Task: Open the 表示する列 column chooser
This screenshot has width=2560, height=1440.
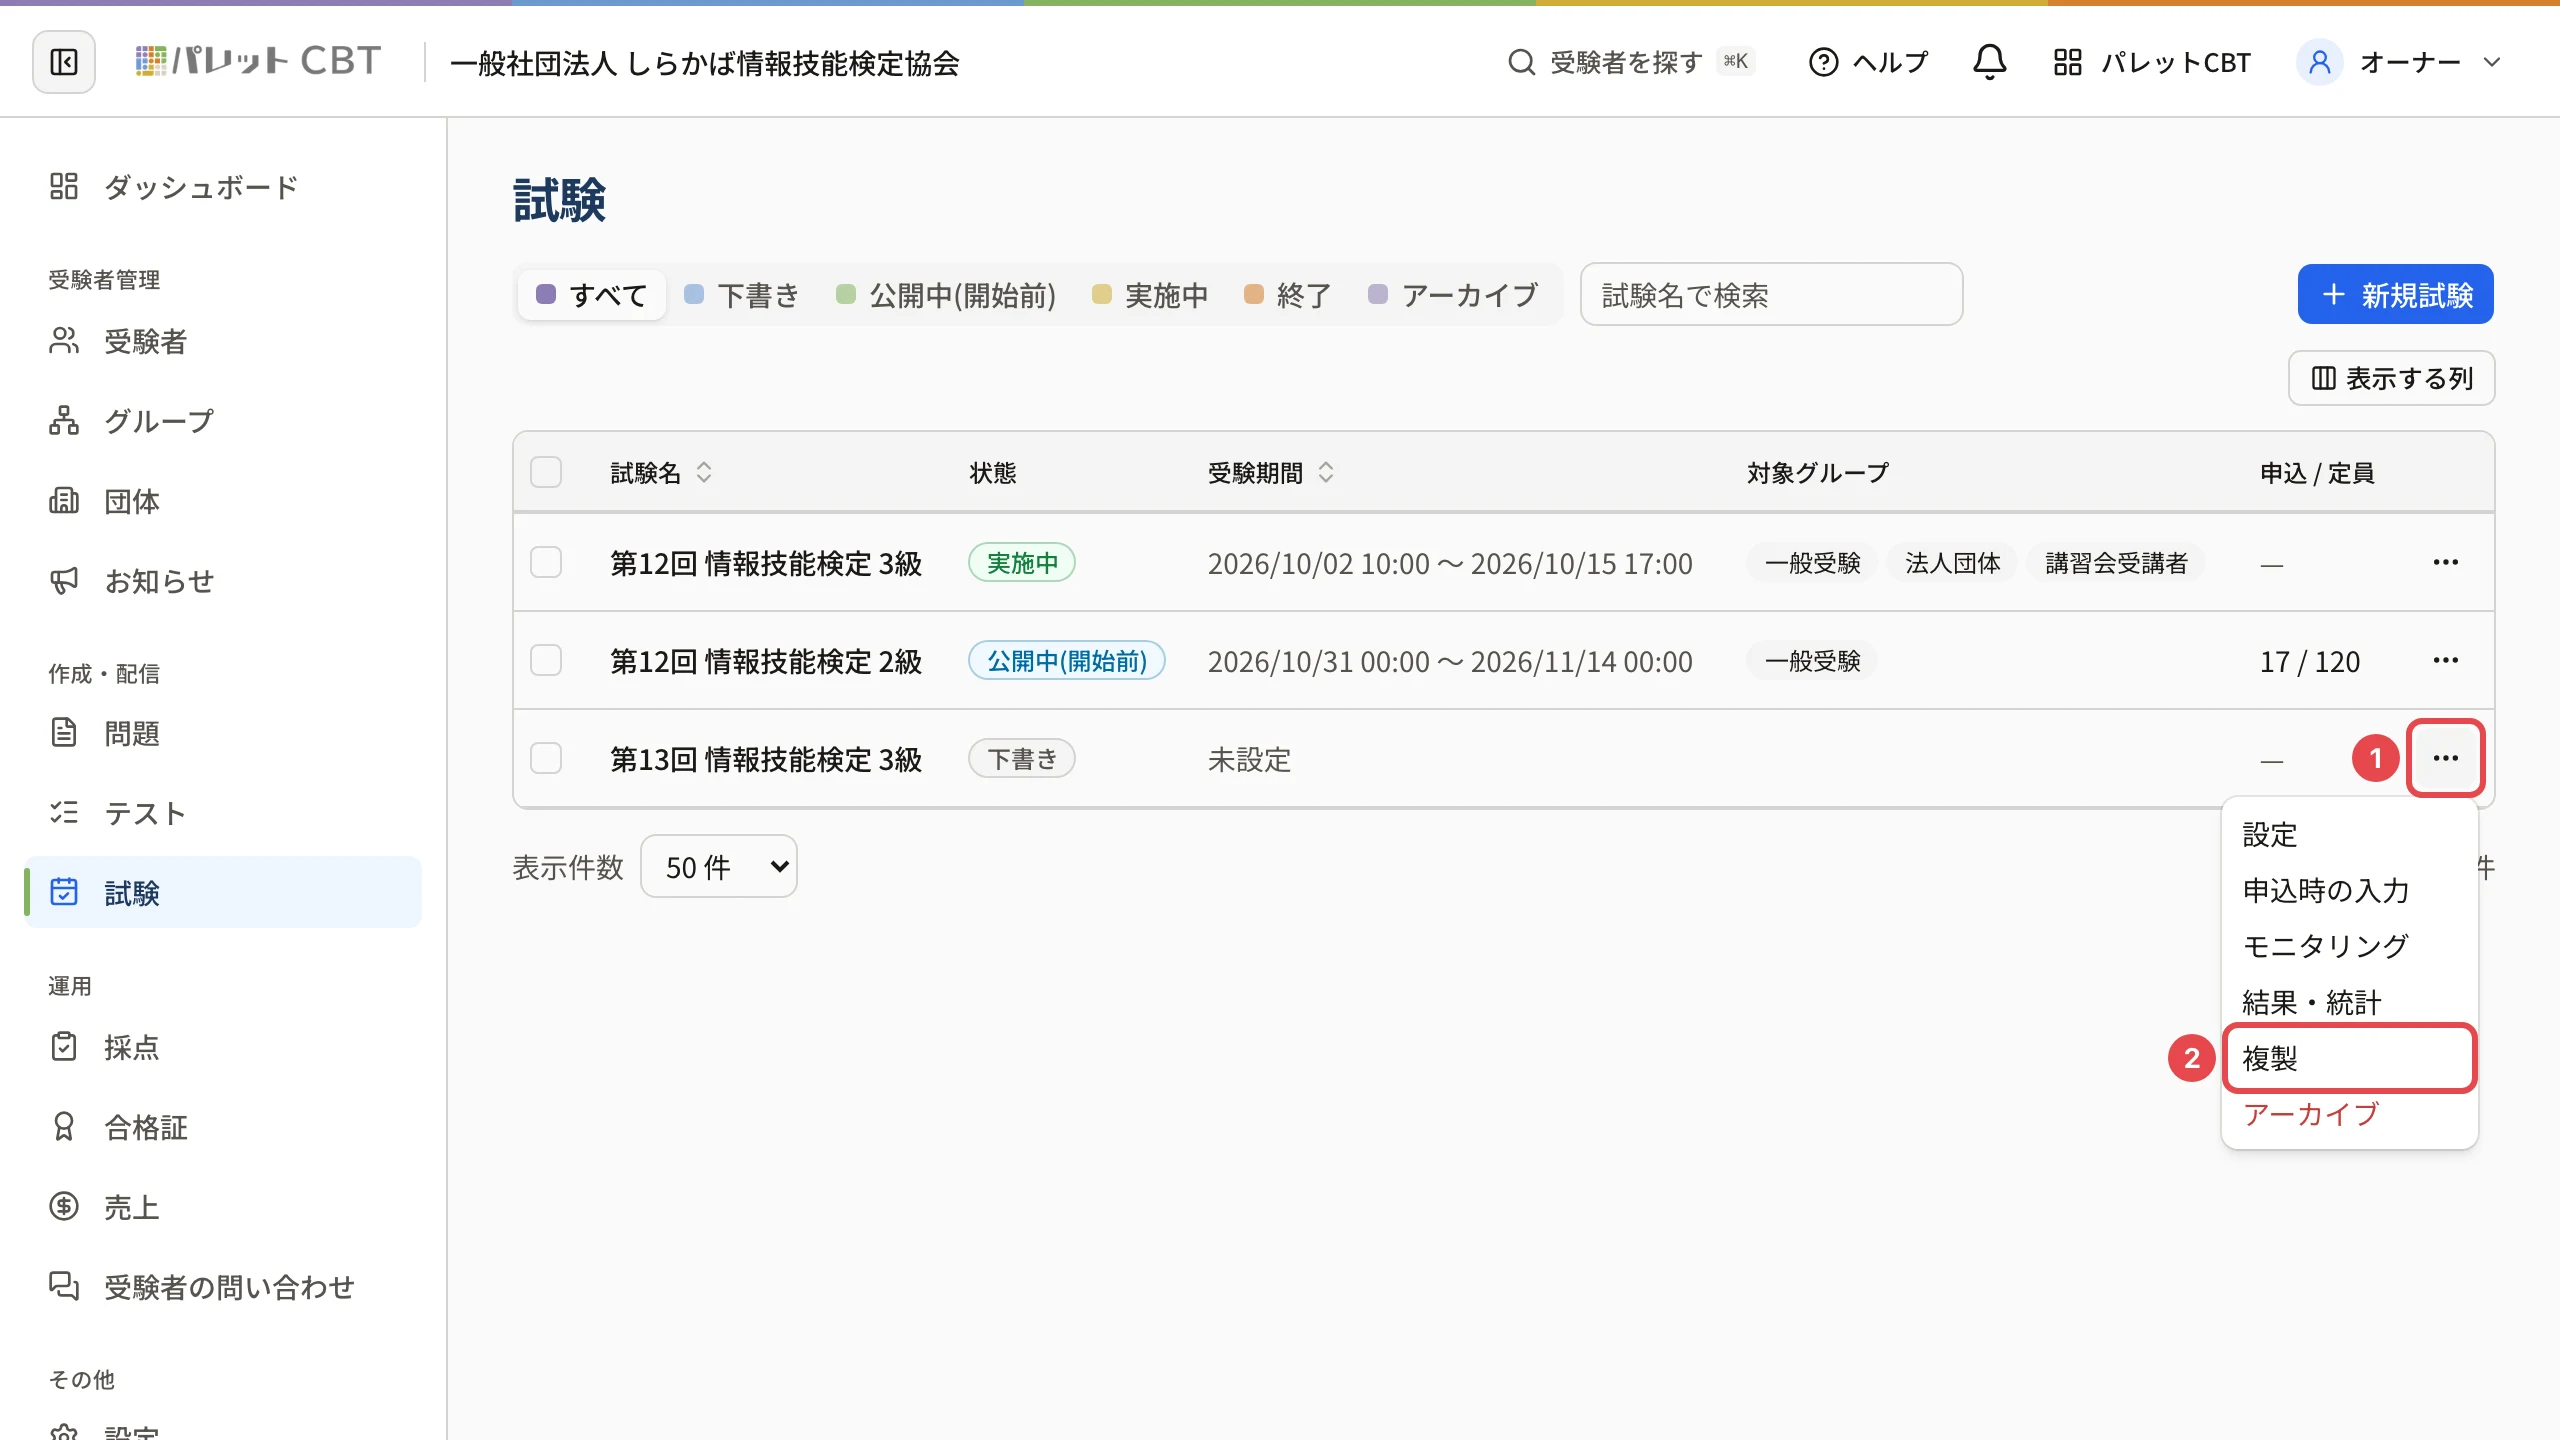Action: click(x=2391, y=378)
